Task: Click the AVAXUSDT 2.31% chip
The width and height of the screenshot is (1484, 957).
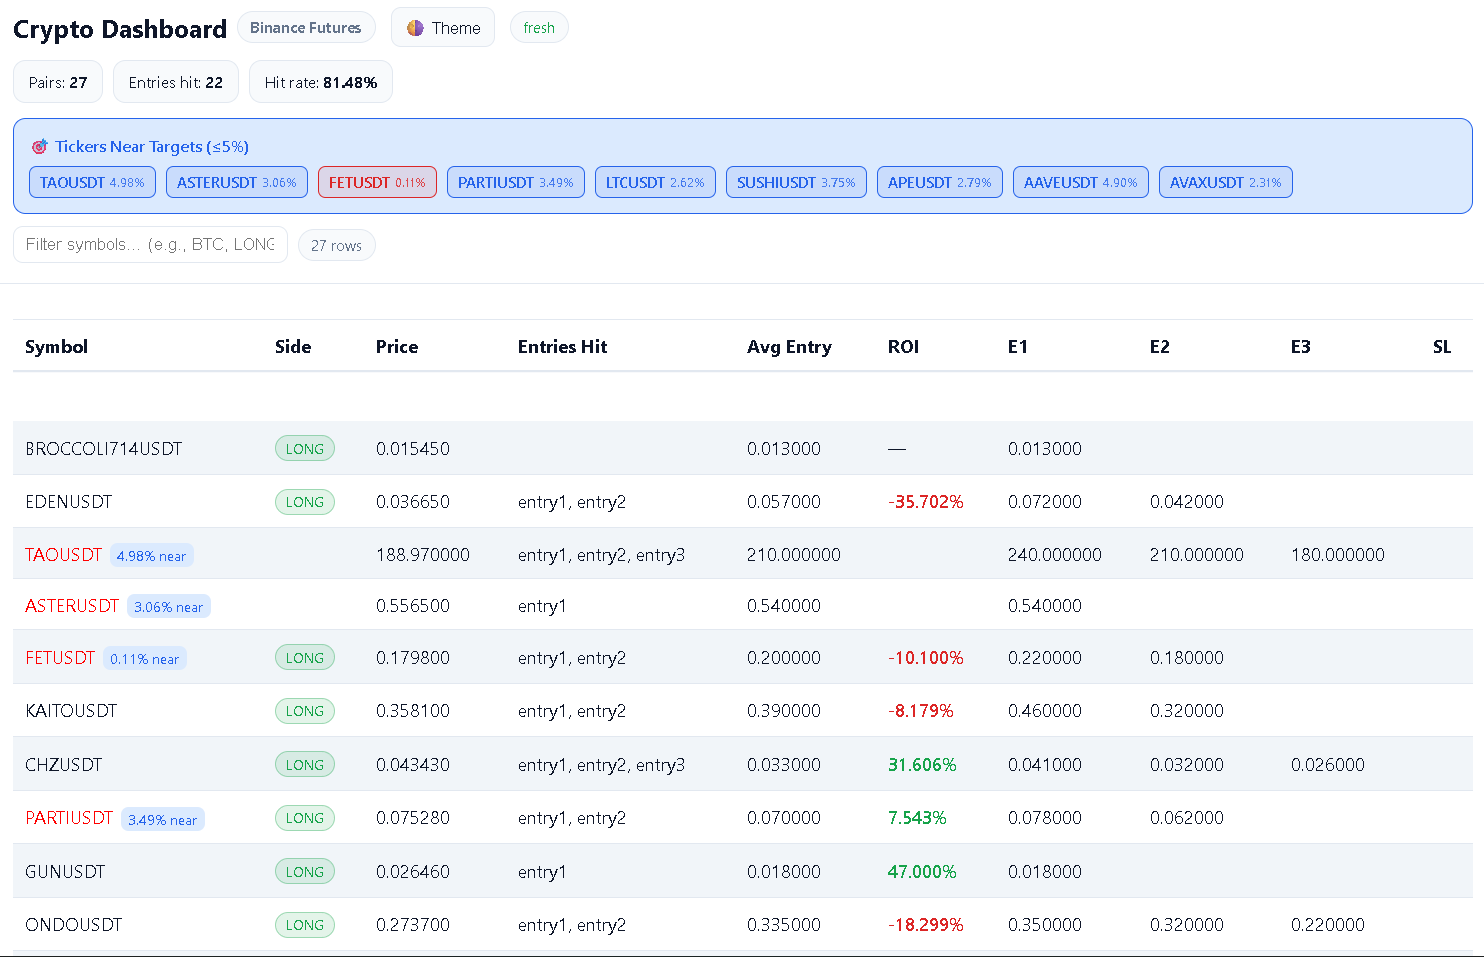Action: pos(1226,182)
